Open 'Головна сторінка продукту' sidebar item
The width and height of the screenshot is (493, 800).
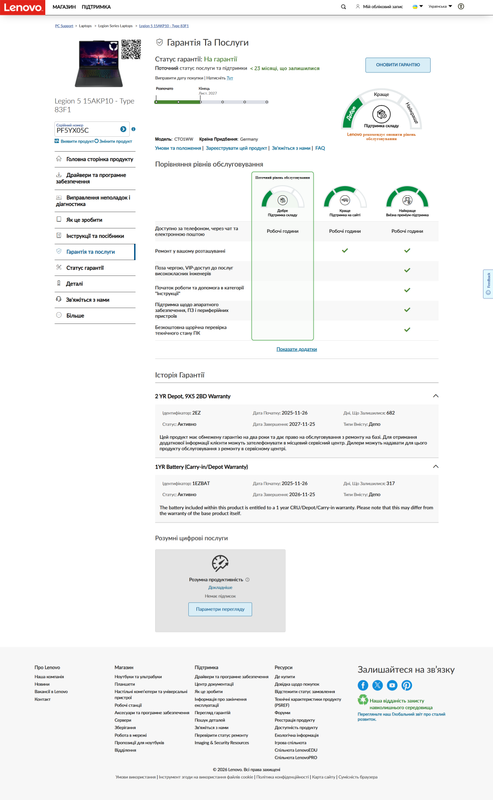(95, 159)
